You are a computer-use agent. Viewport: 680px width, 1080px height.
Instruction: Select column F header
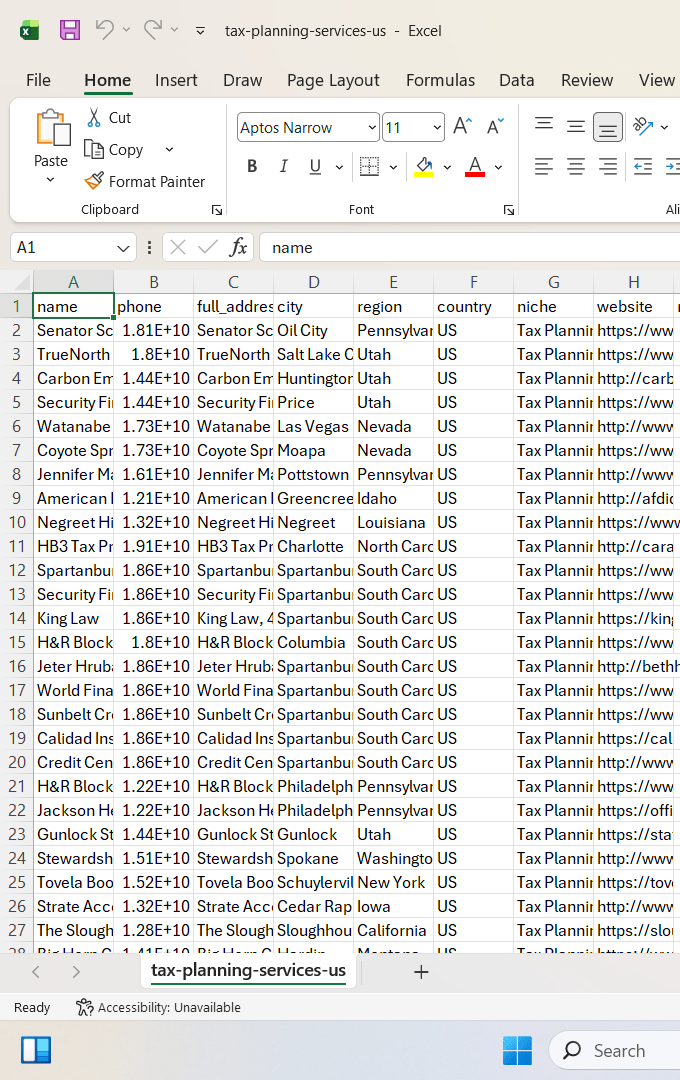click(x=473, y=282)
